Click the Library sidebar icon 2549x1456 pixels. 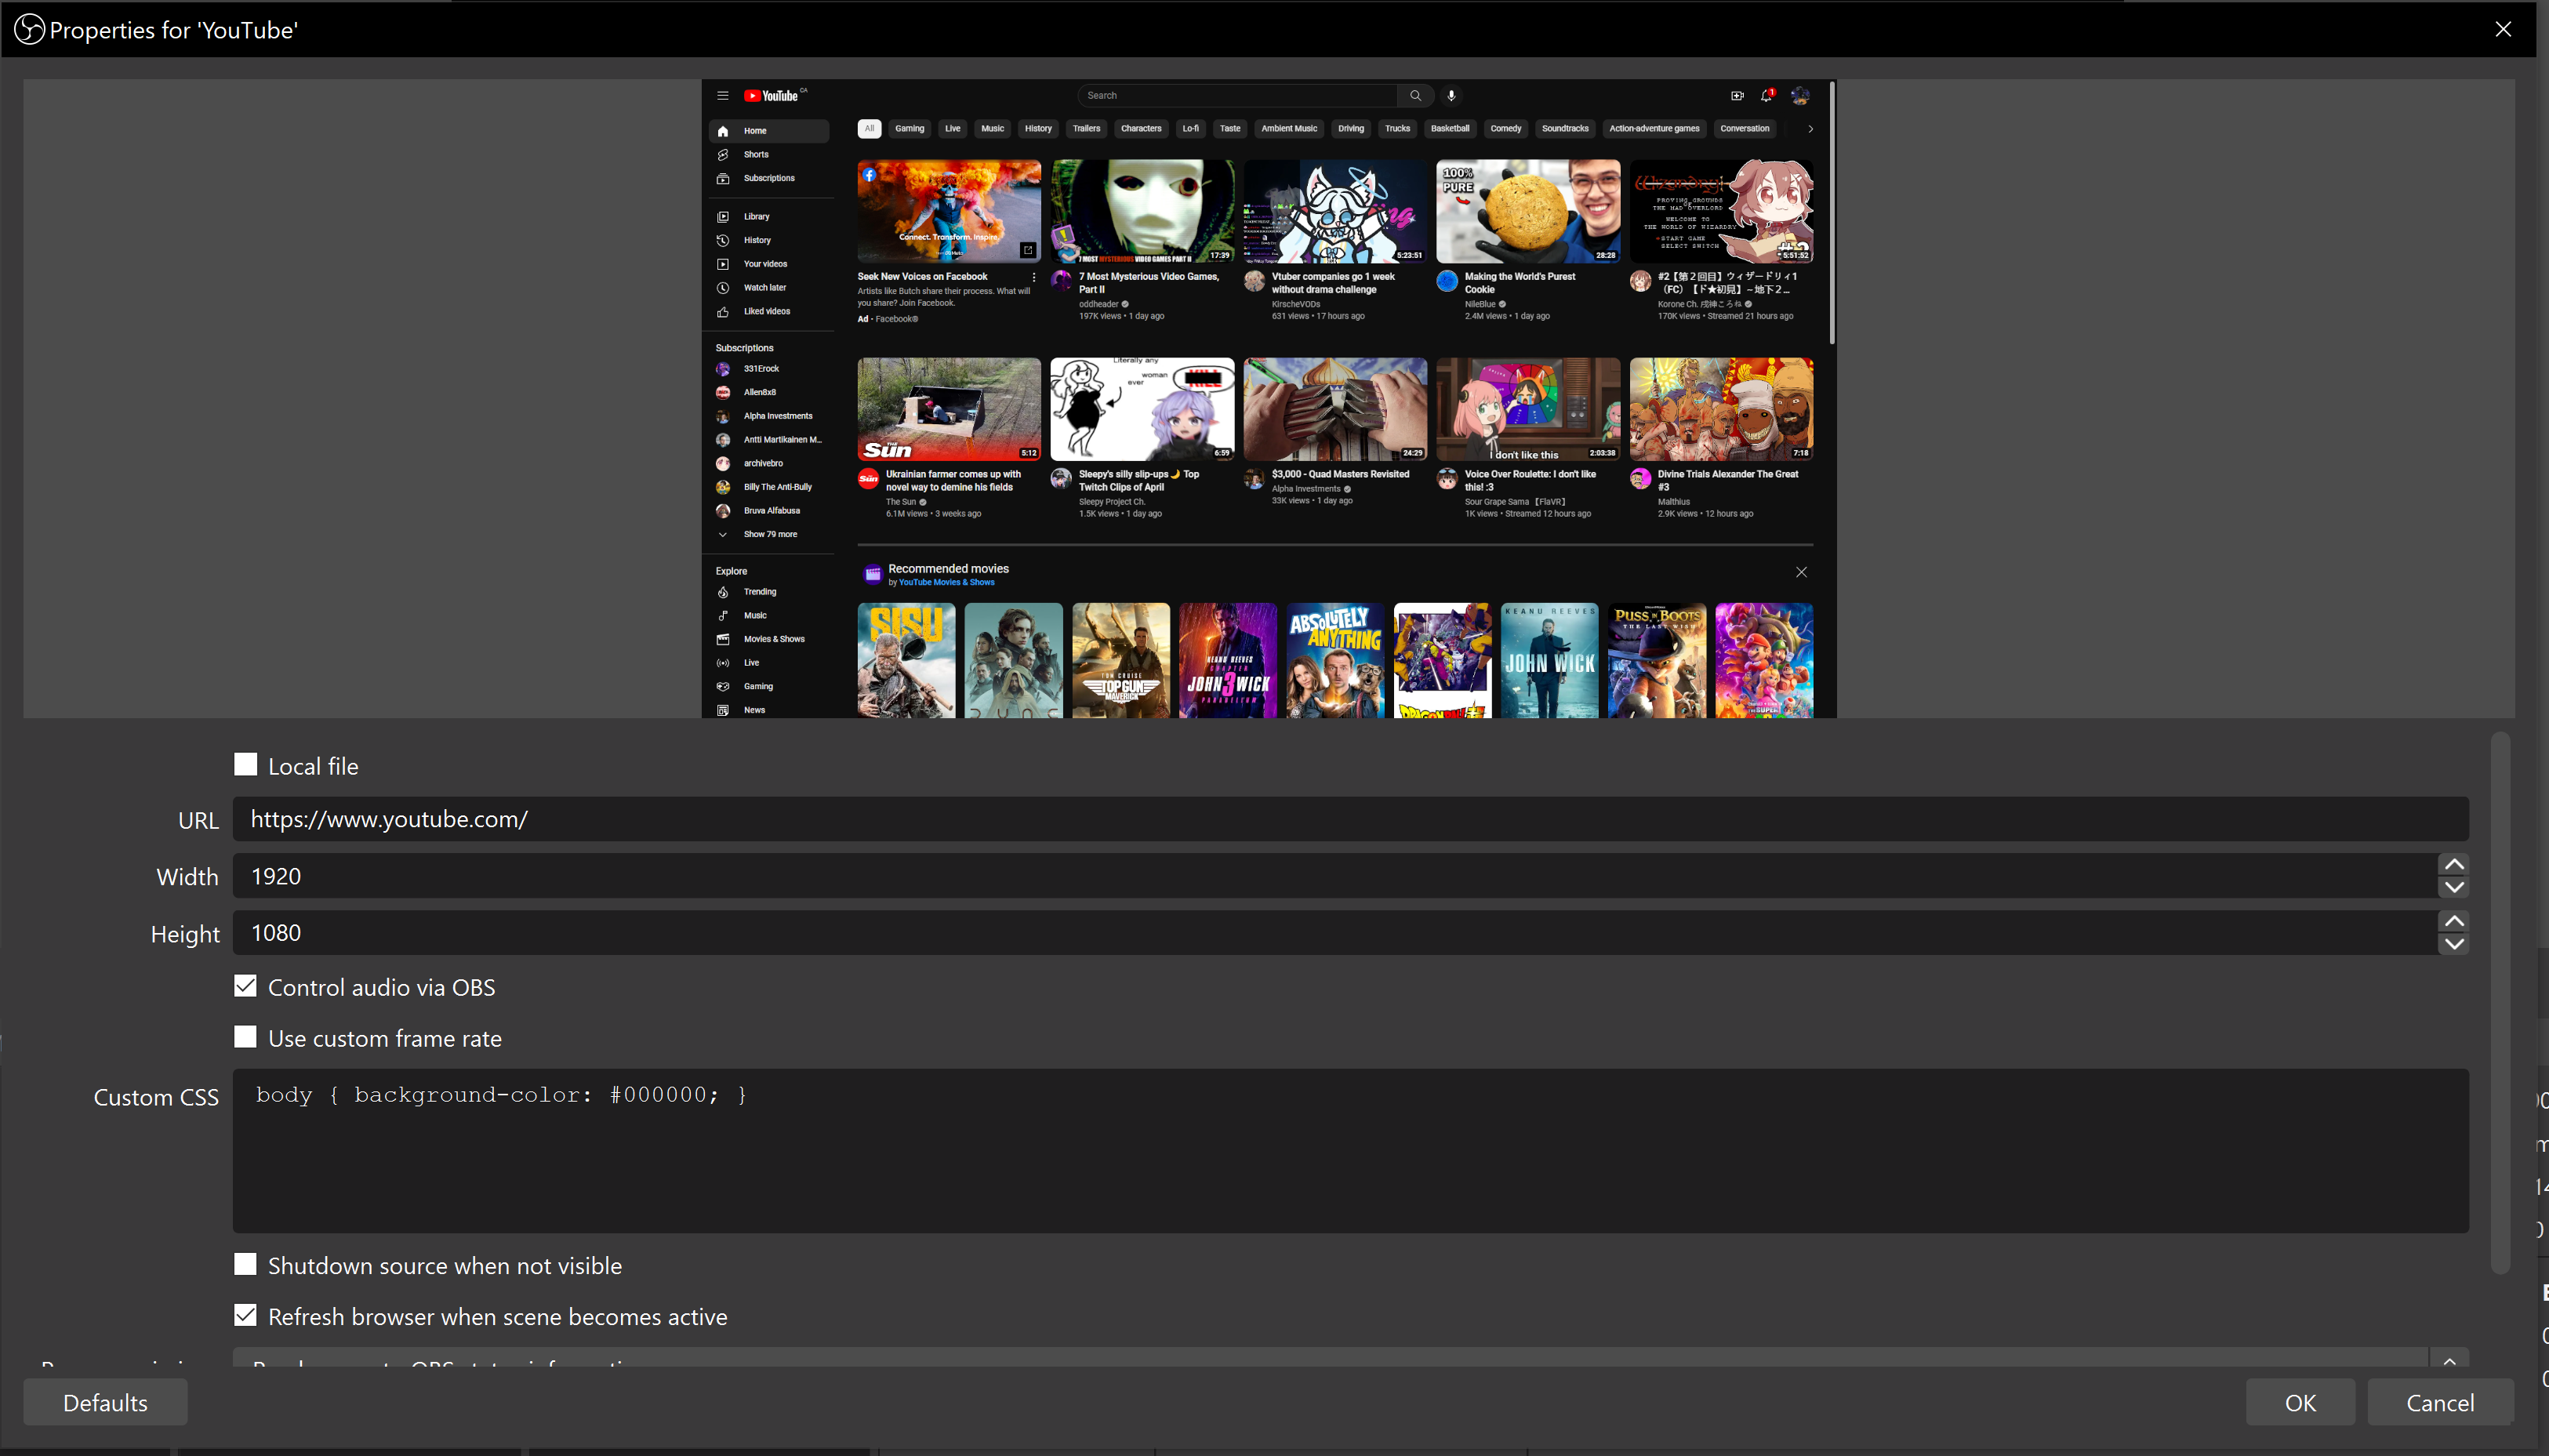coord(723,217)
